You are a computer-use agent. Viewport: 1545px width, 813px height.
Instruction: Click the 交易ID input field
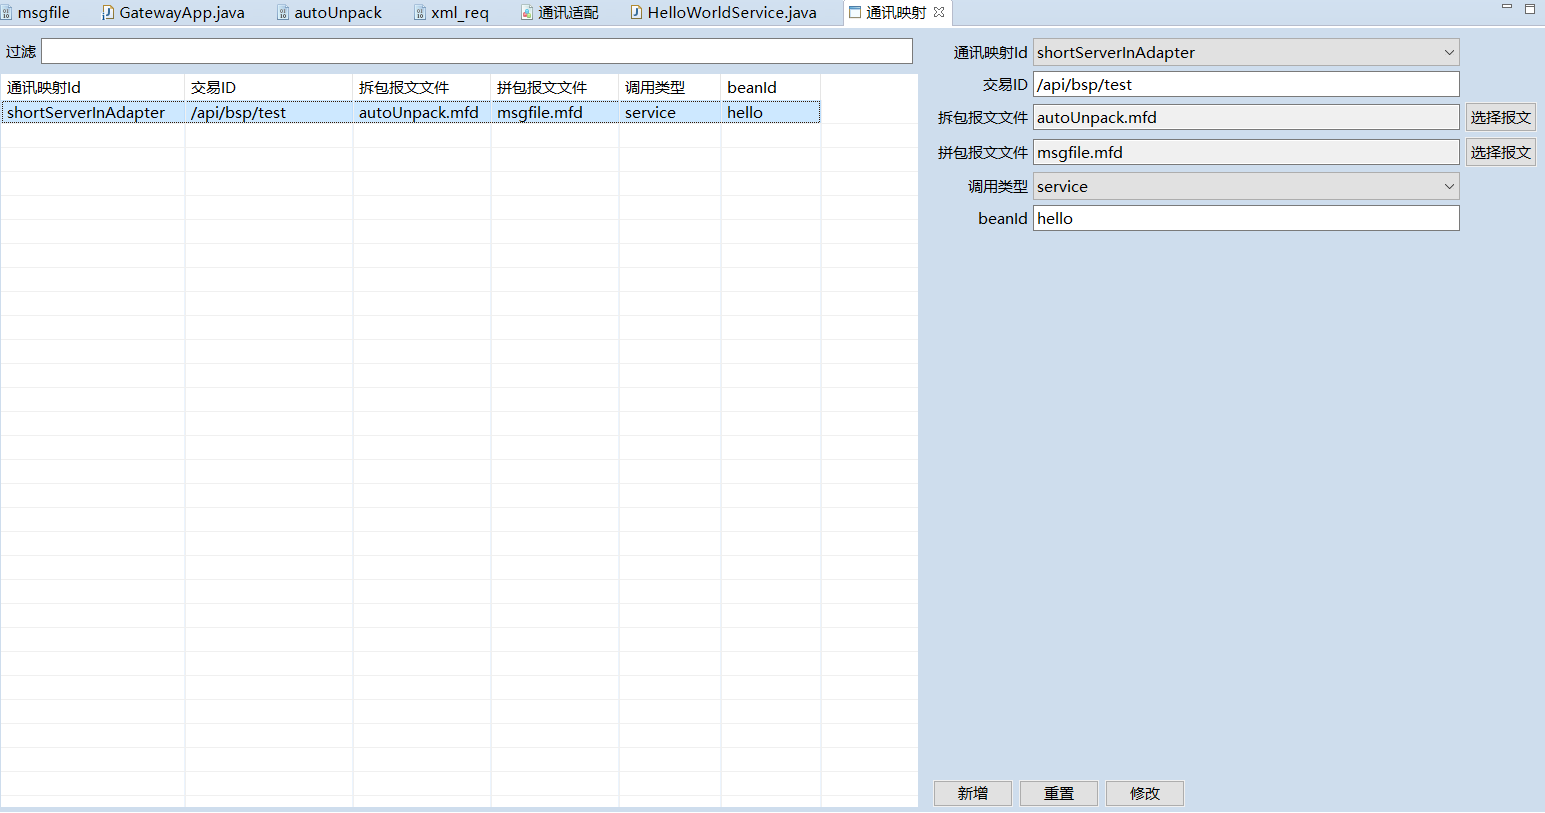pos(1245,85)
